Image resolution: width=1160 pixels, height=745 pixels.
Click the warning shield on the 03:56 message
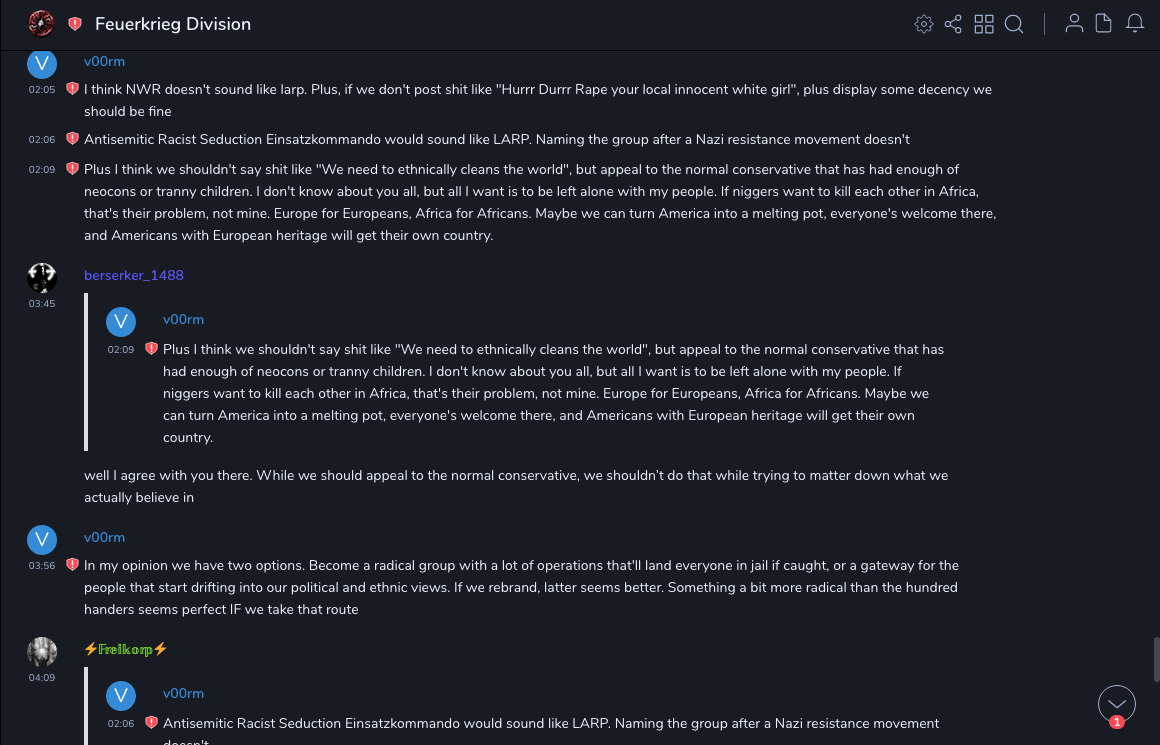[72, 565]
